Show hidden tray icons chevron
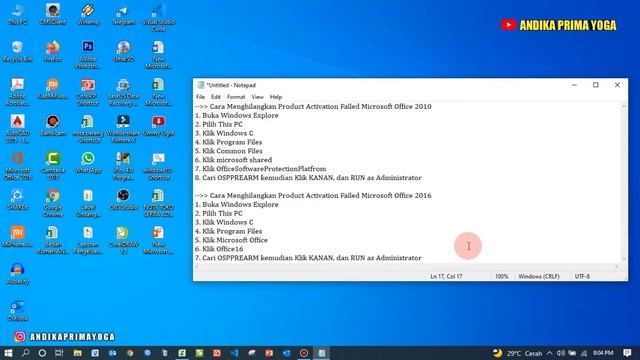This screenshot has height=360, width=640. click(x=549, y=353)
